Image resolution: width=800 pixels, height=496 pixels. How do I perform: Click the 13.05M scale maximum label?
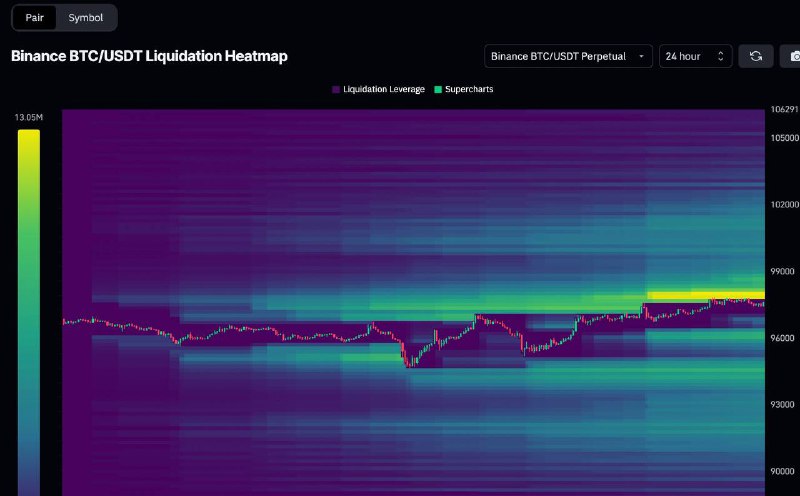(x=29, y=117)
